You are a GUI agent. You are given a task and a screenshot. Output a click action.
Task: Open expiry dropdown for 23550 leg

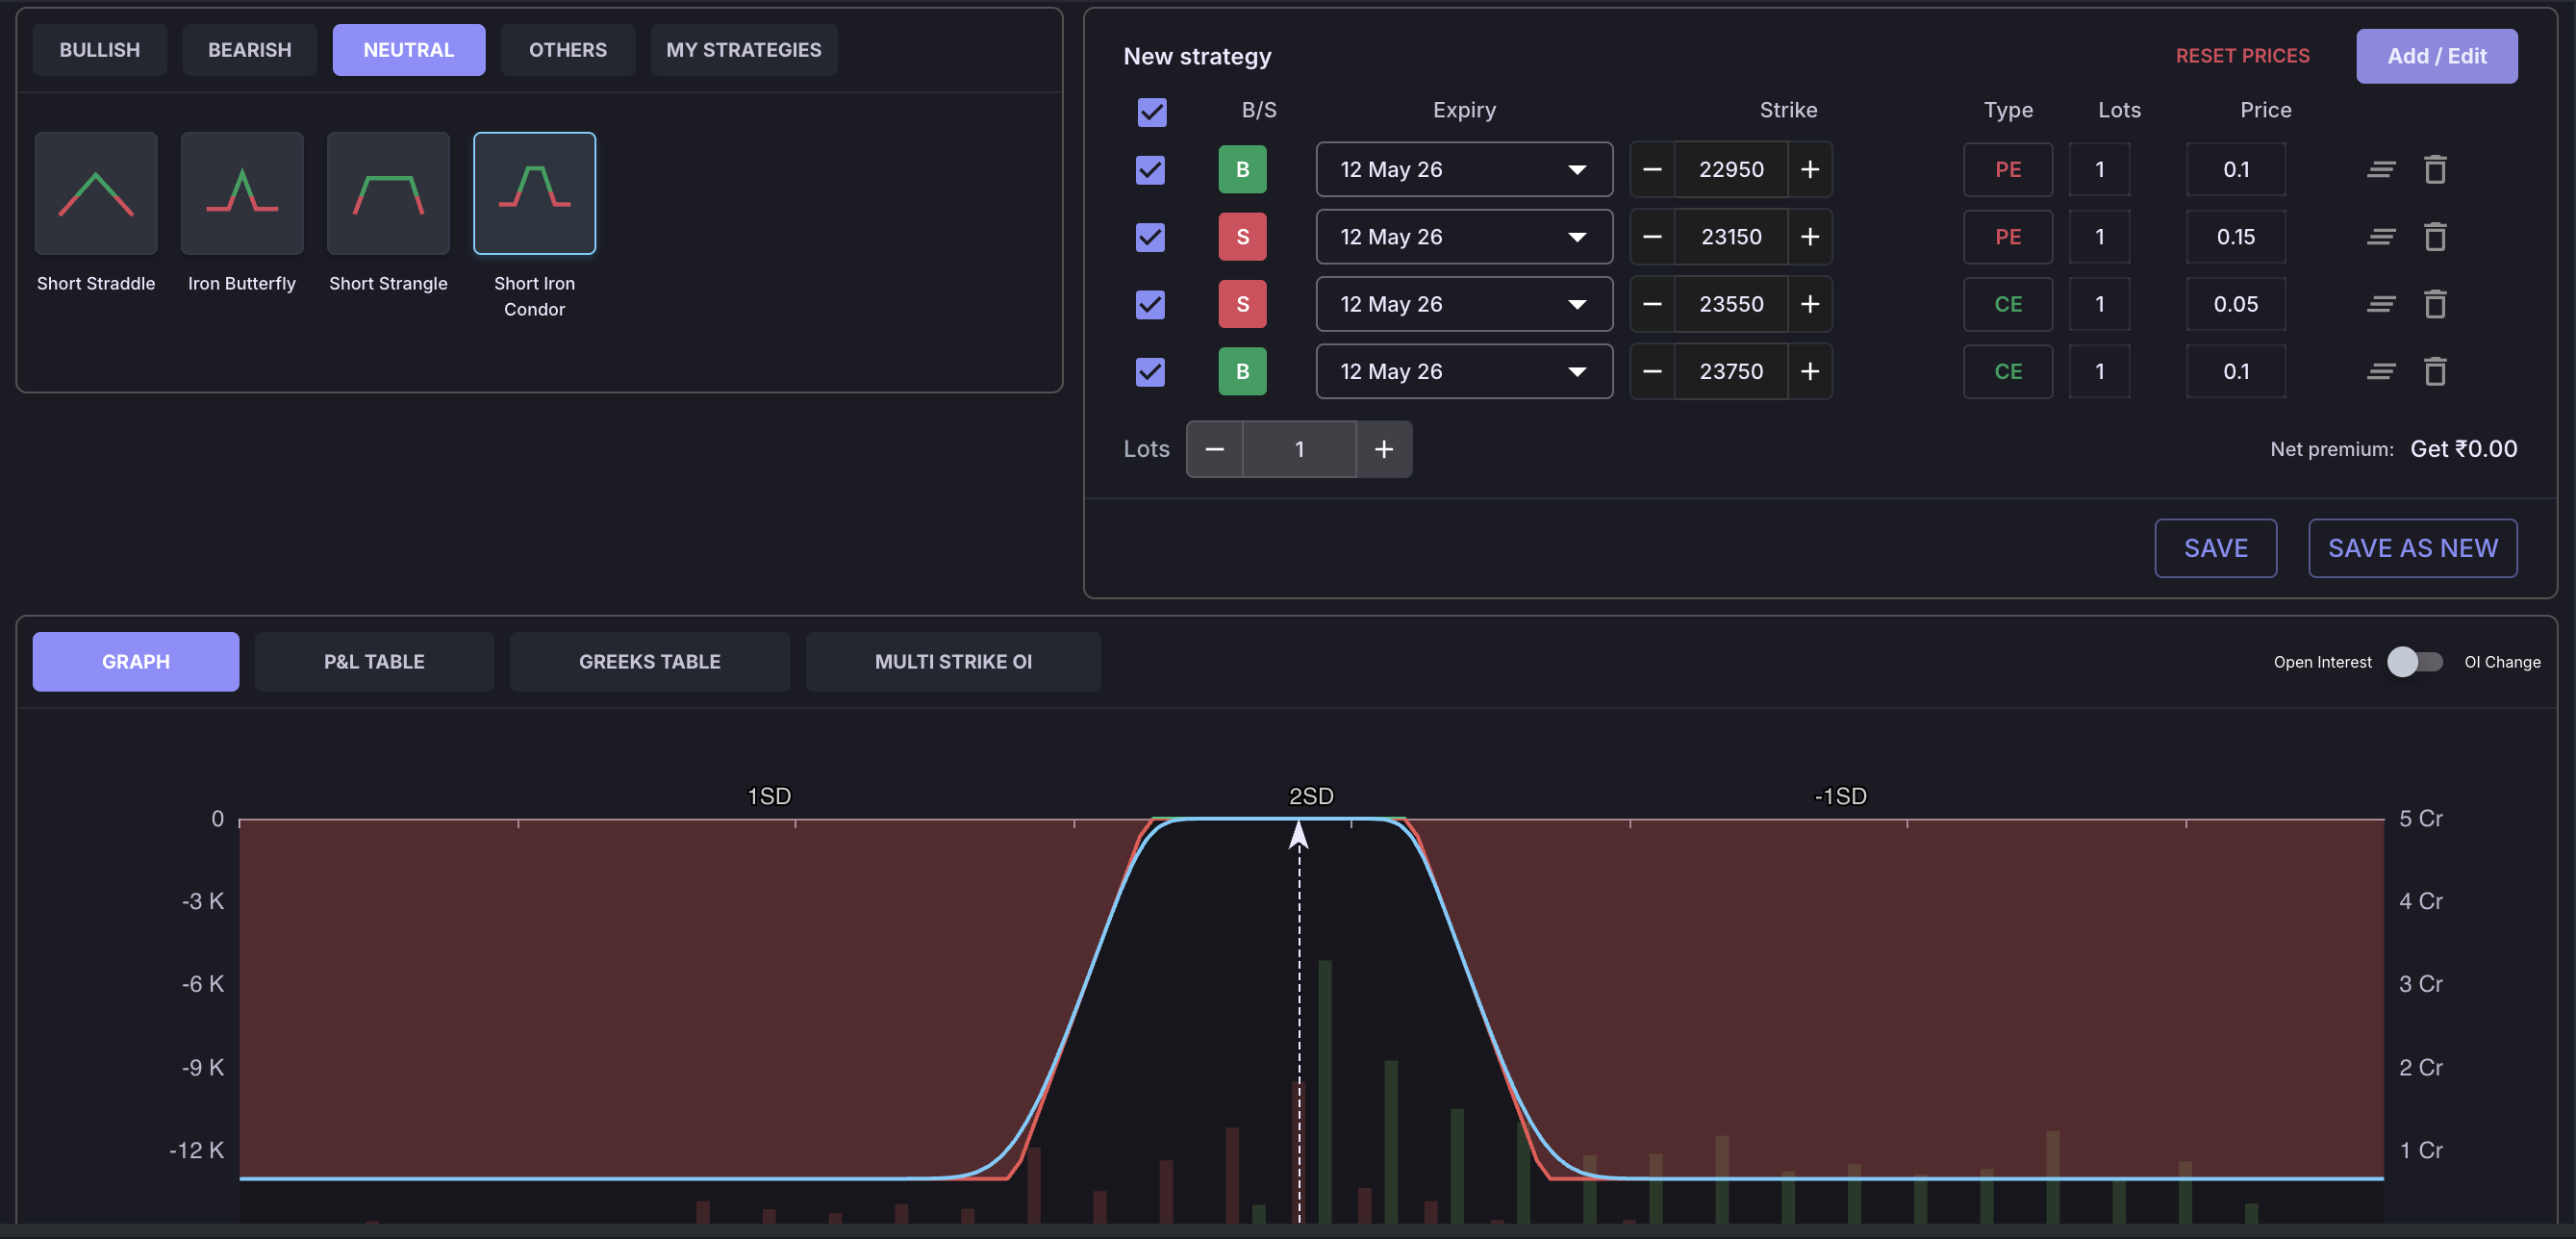point(1464,304)
